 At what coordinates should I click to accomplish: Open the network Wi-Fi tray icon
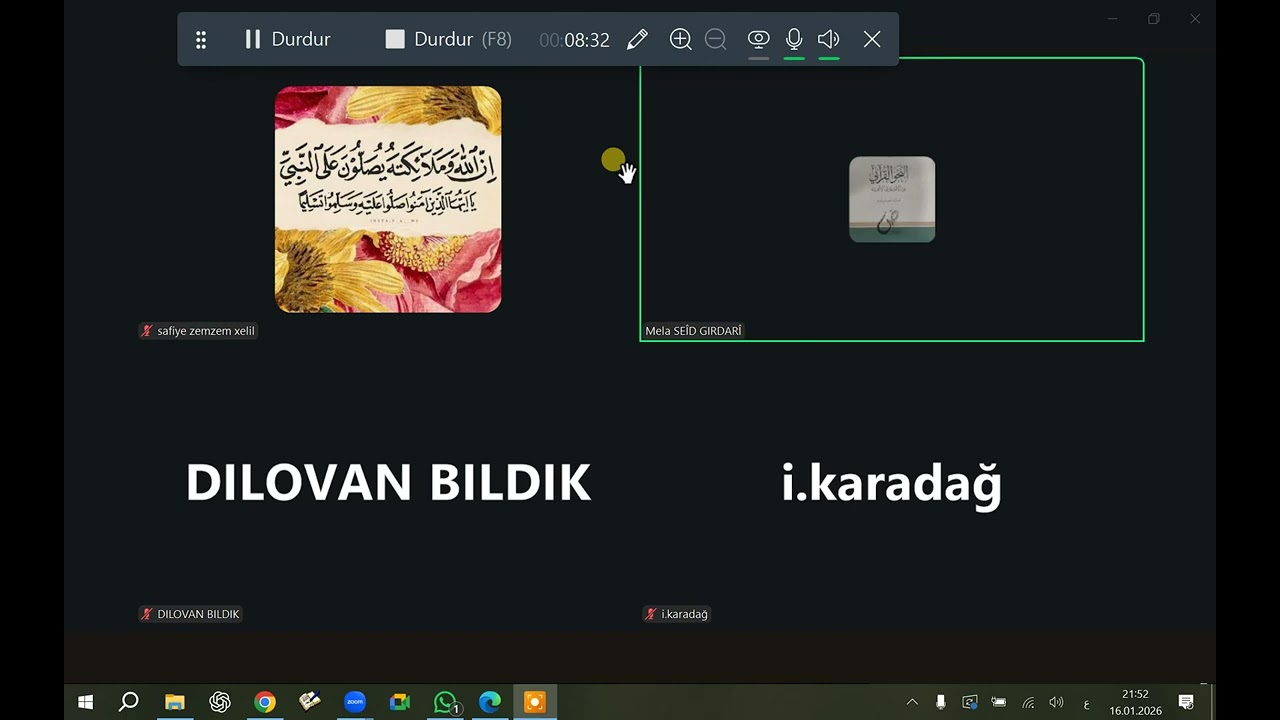pos(1028,702)
